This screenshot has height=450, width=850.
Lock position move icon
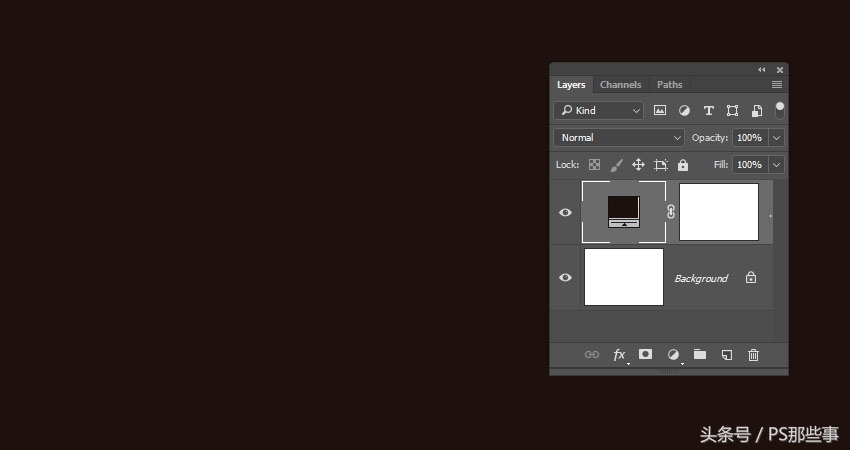pos(639,165)
